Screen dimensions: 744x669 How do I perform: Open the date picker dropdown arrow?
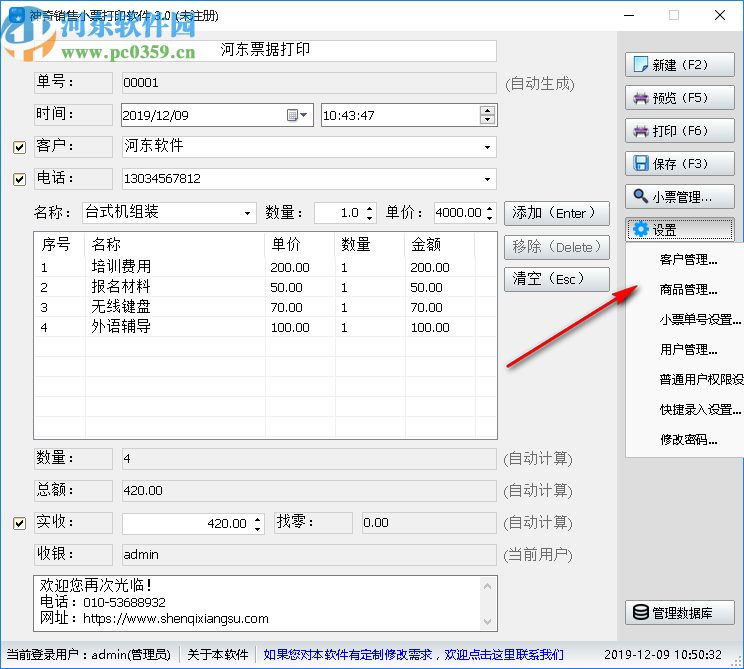pyautogui.click(x=304, y=115)
